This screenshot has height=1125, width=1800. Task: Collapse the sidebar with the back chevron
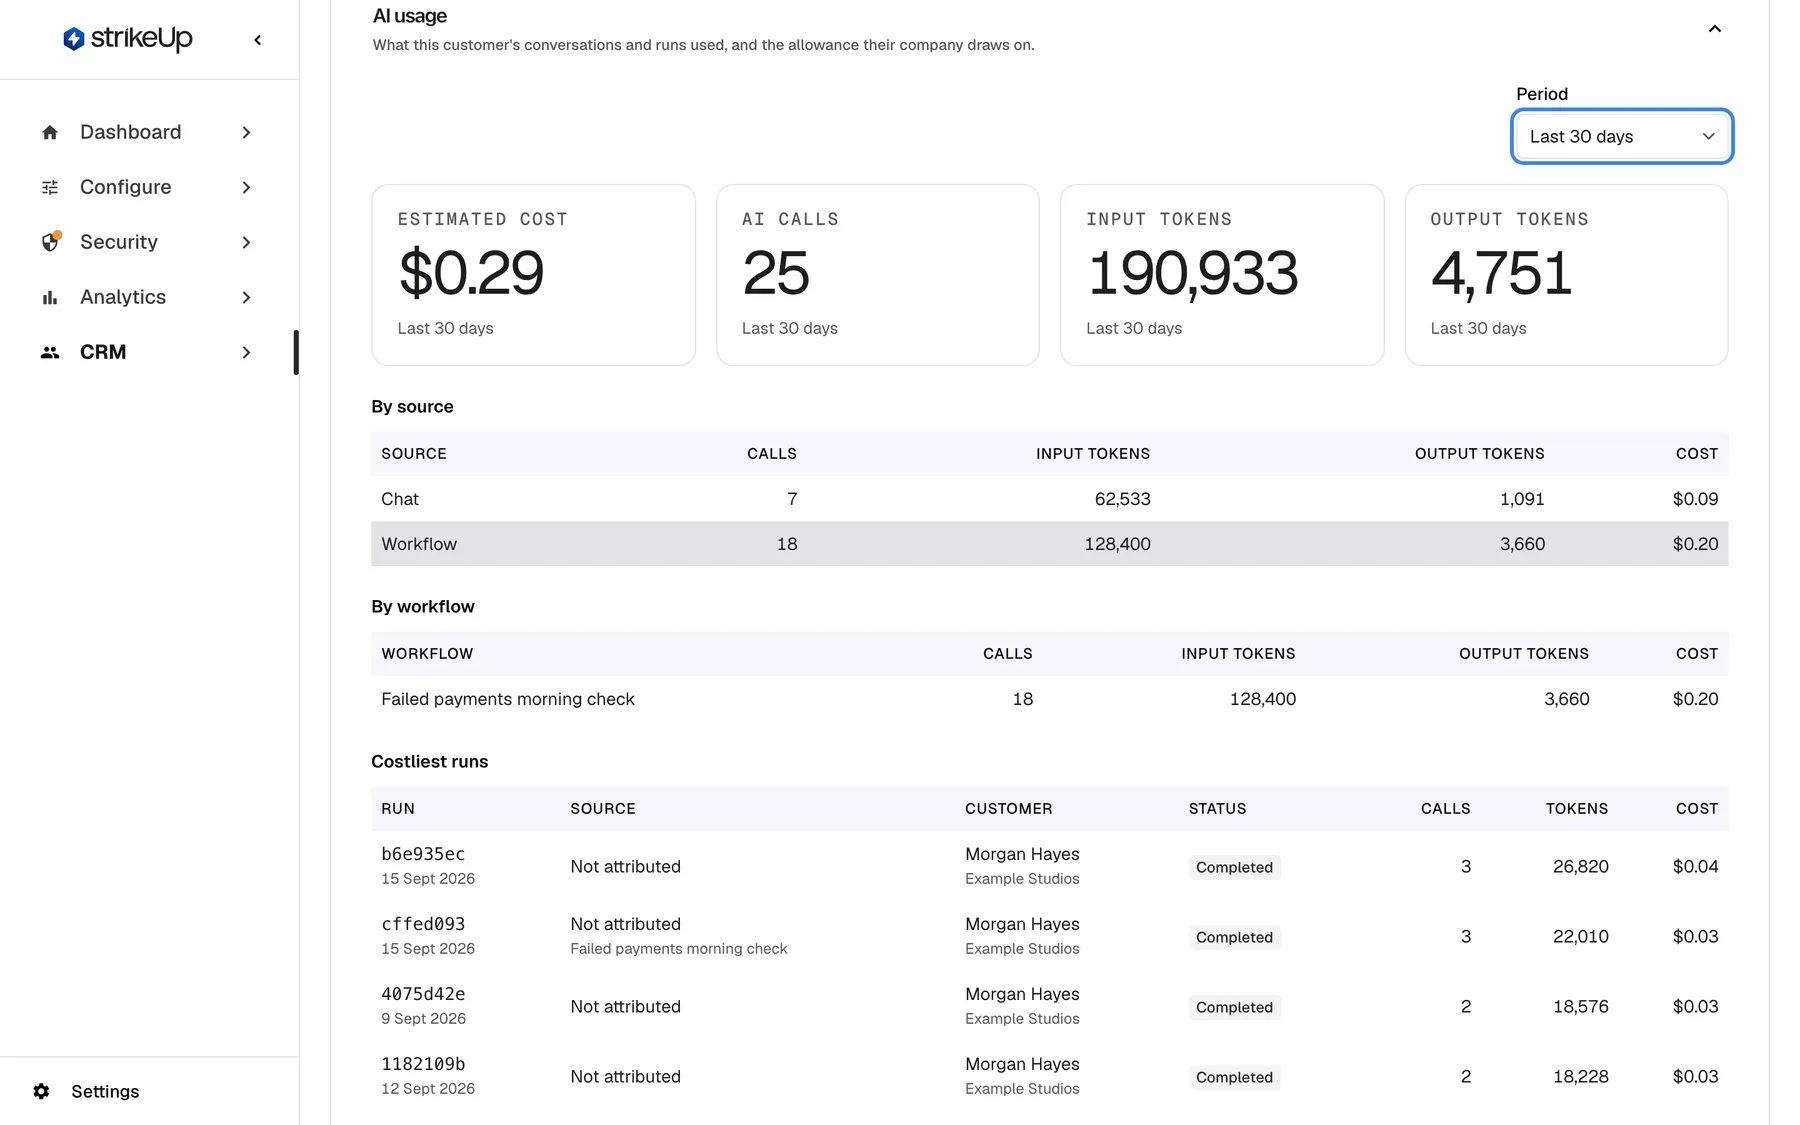[258, 40]
